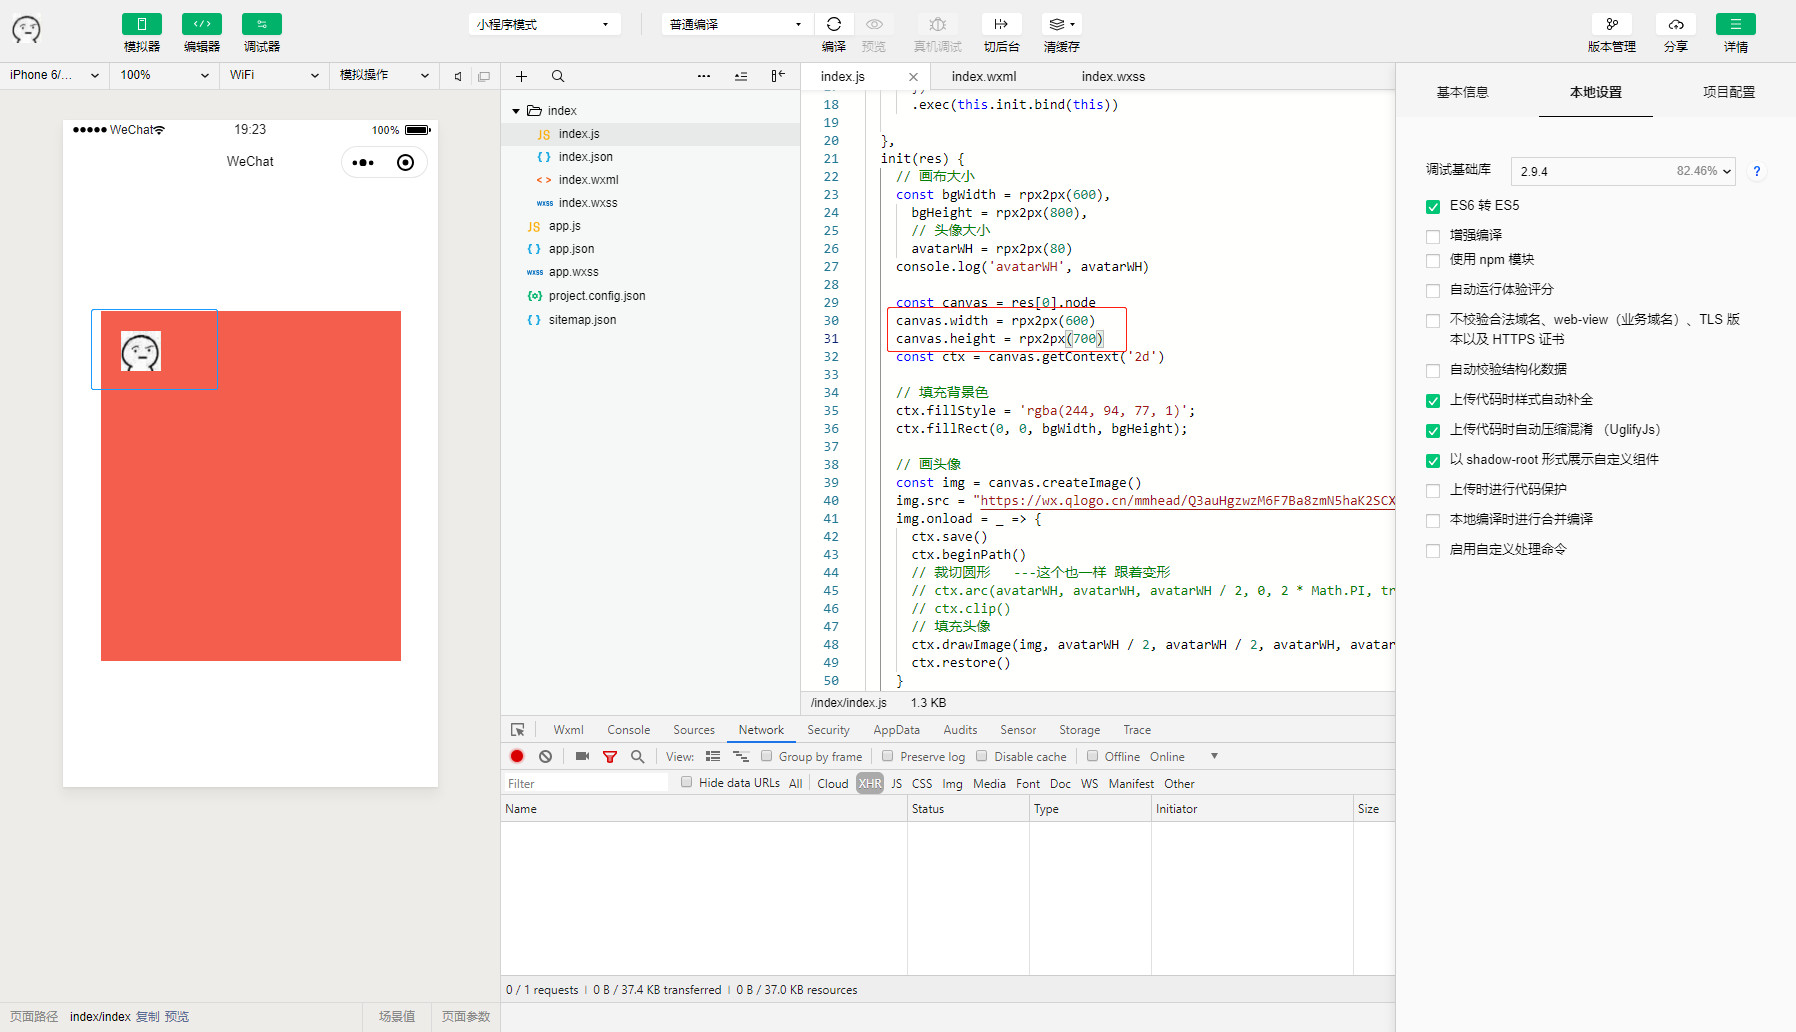The image size is (1796, 1032).
Task: Open real device debugging icon
Action: click(937, 24)
